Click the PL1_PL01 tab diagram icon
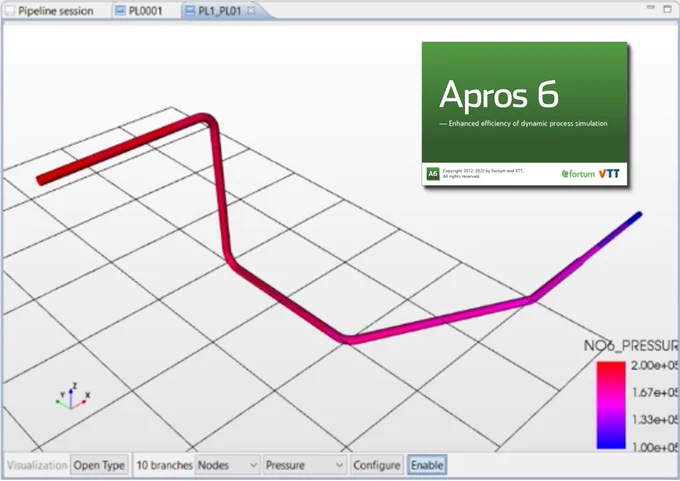 [190, 11]
